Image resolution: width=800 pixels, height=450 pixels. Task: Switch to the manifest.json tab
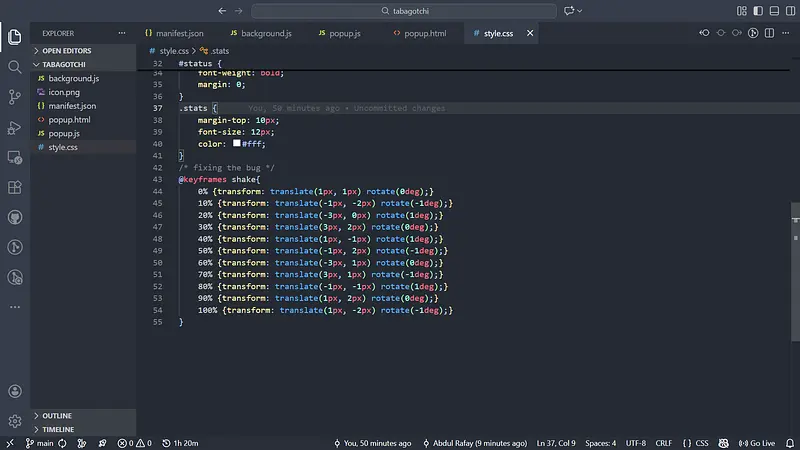pyautogui.click(x=179, y=33)
